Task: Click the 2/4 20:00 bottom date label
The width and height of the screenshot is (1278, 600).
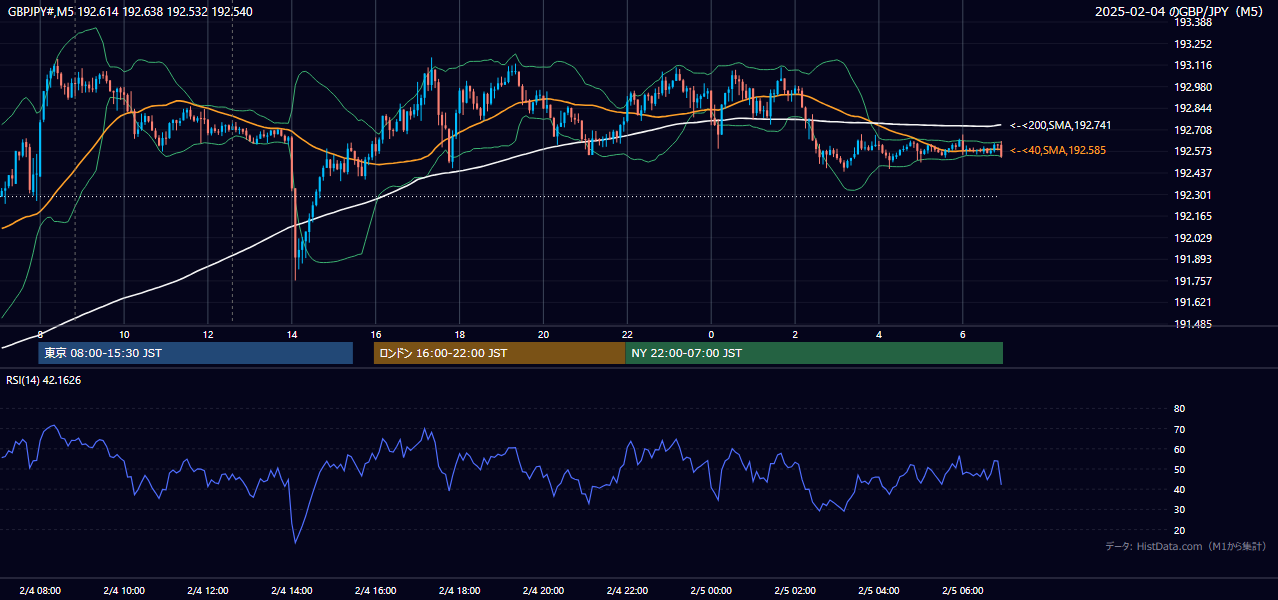Action: [544, 590]
